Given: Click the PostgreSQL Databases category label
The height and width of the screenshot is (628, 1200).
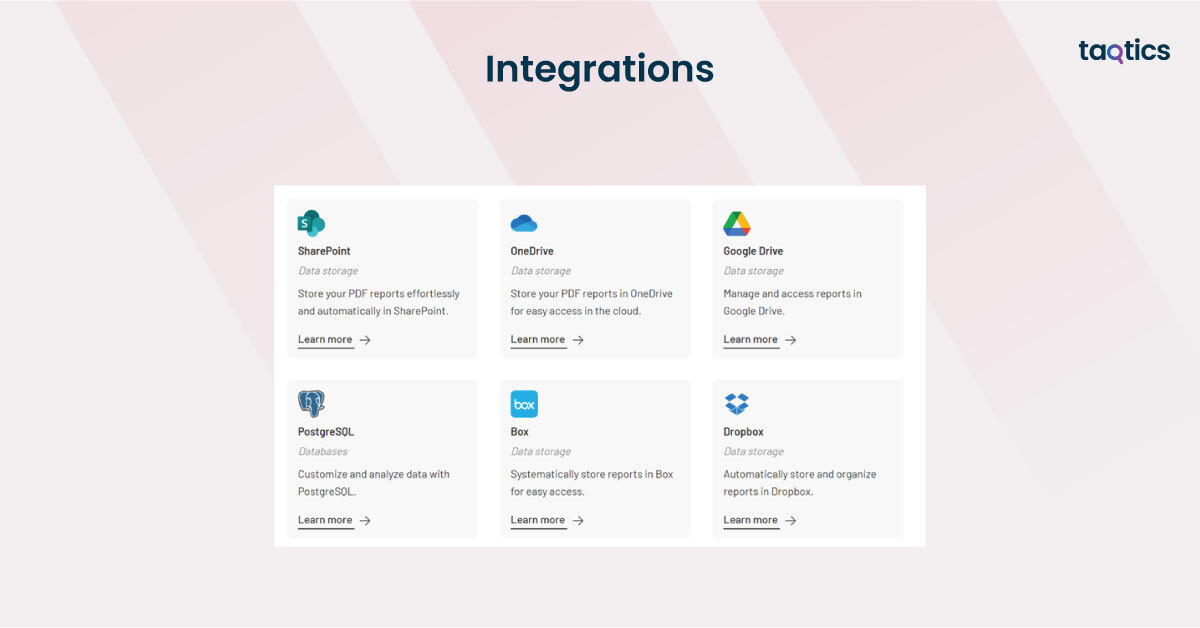Looking at the screenshot, I should pos(323,452).
